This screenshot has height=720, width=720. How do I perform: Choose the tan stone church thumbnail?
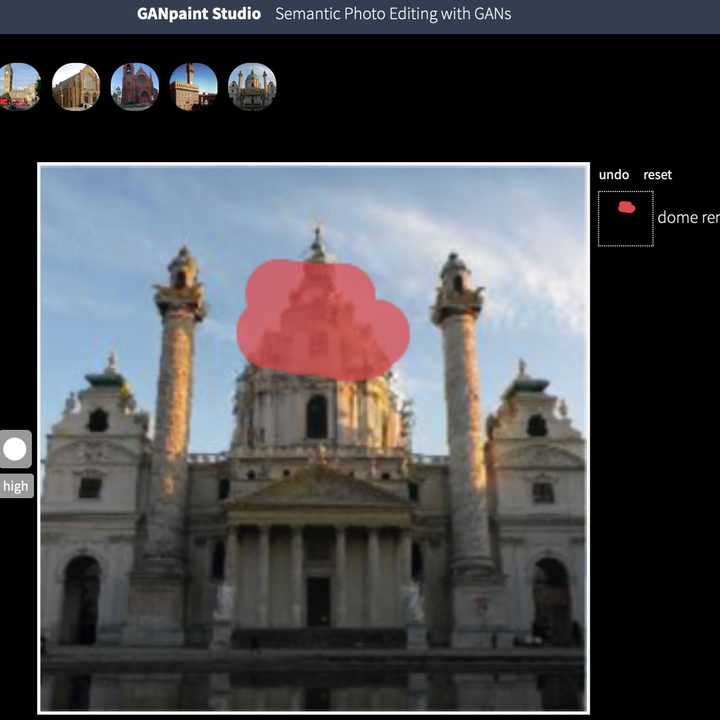pos(76,87)
